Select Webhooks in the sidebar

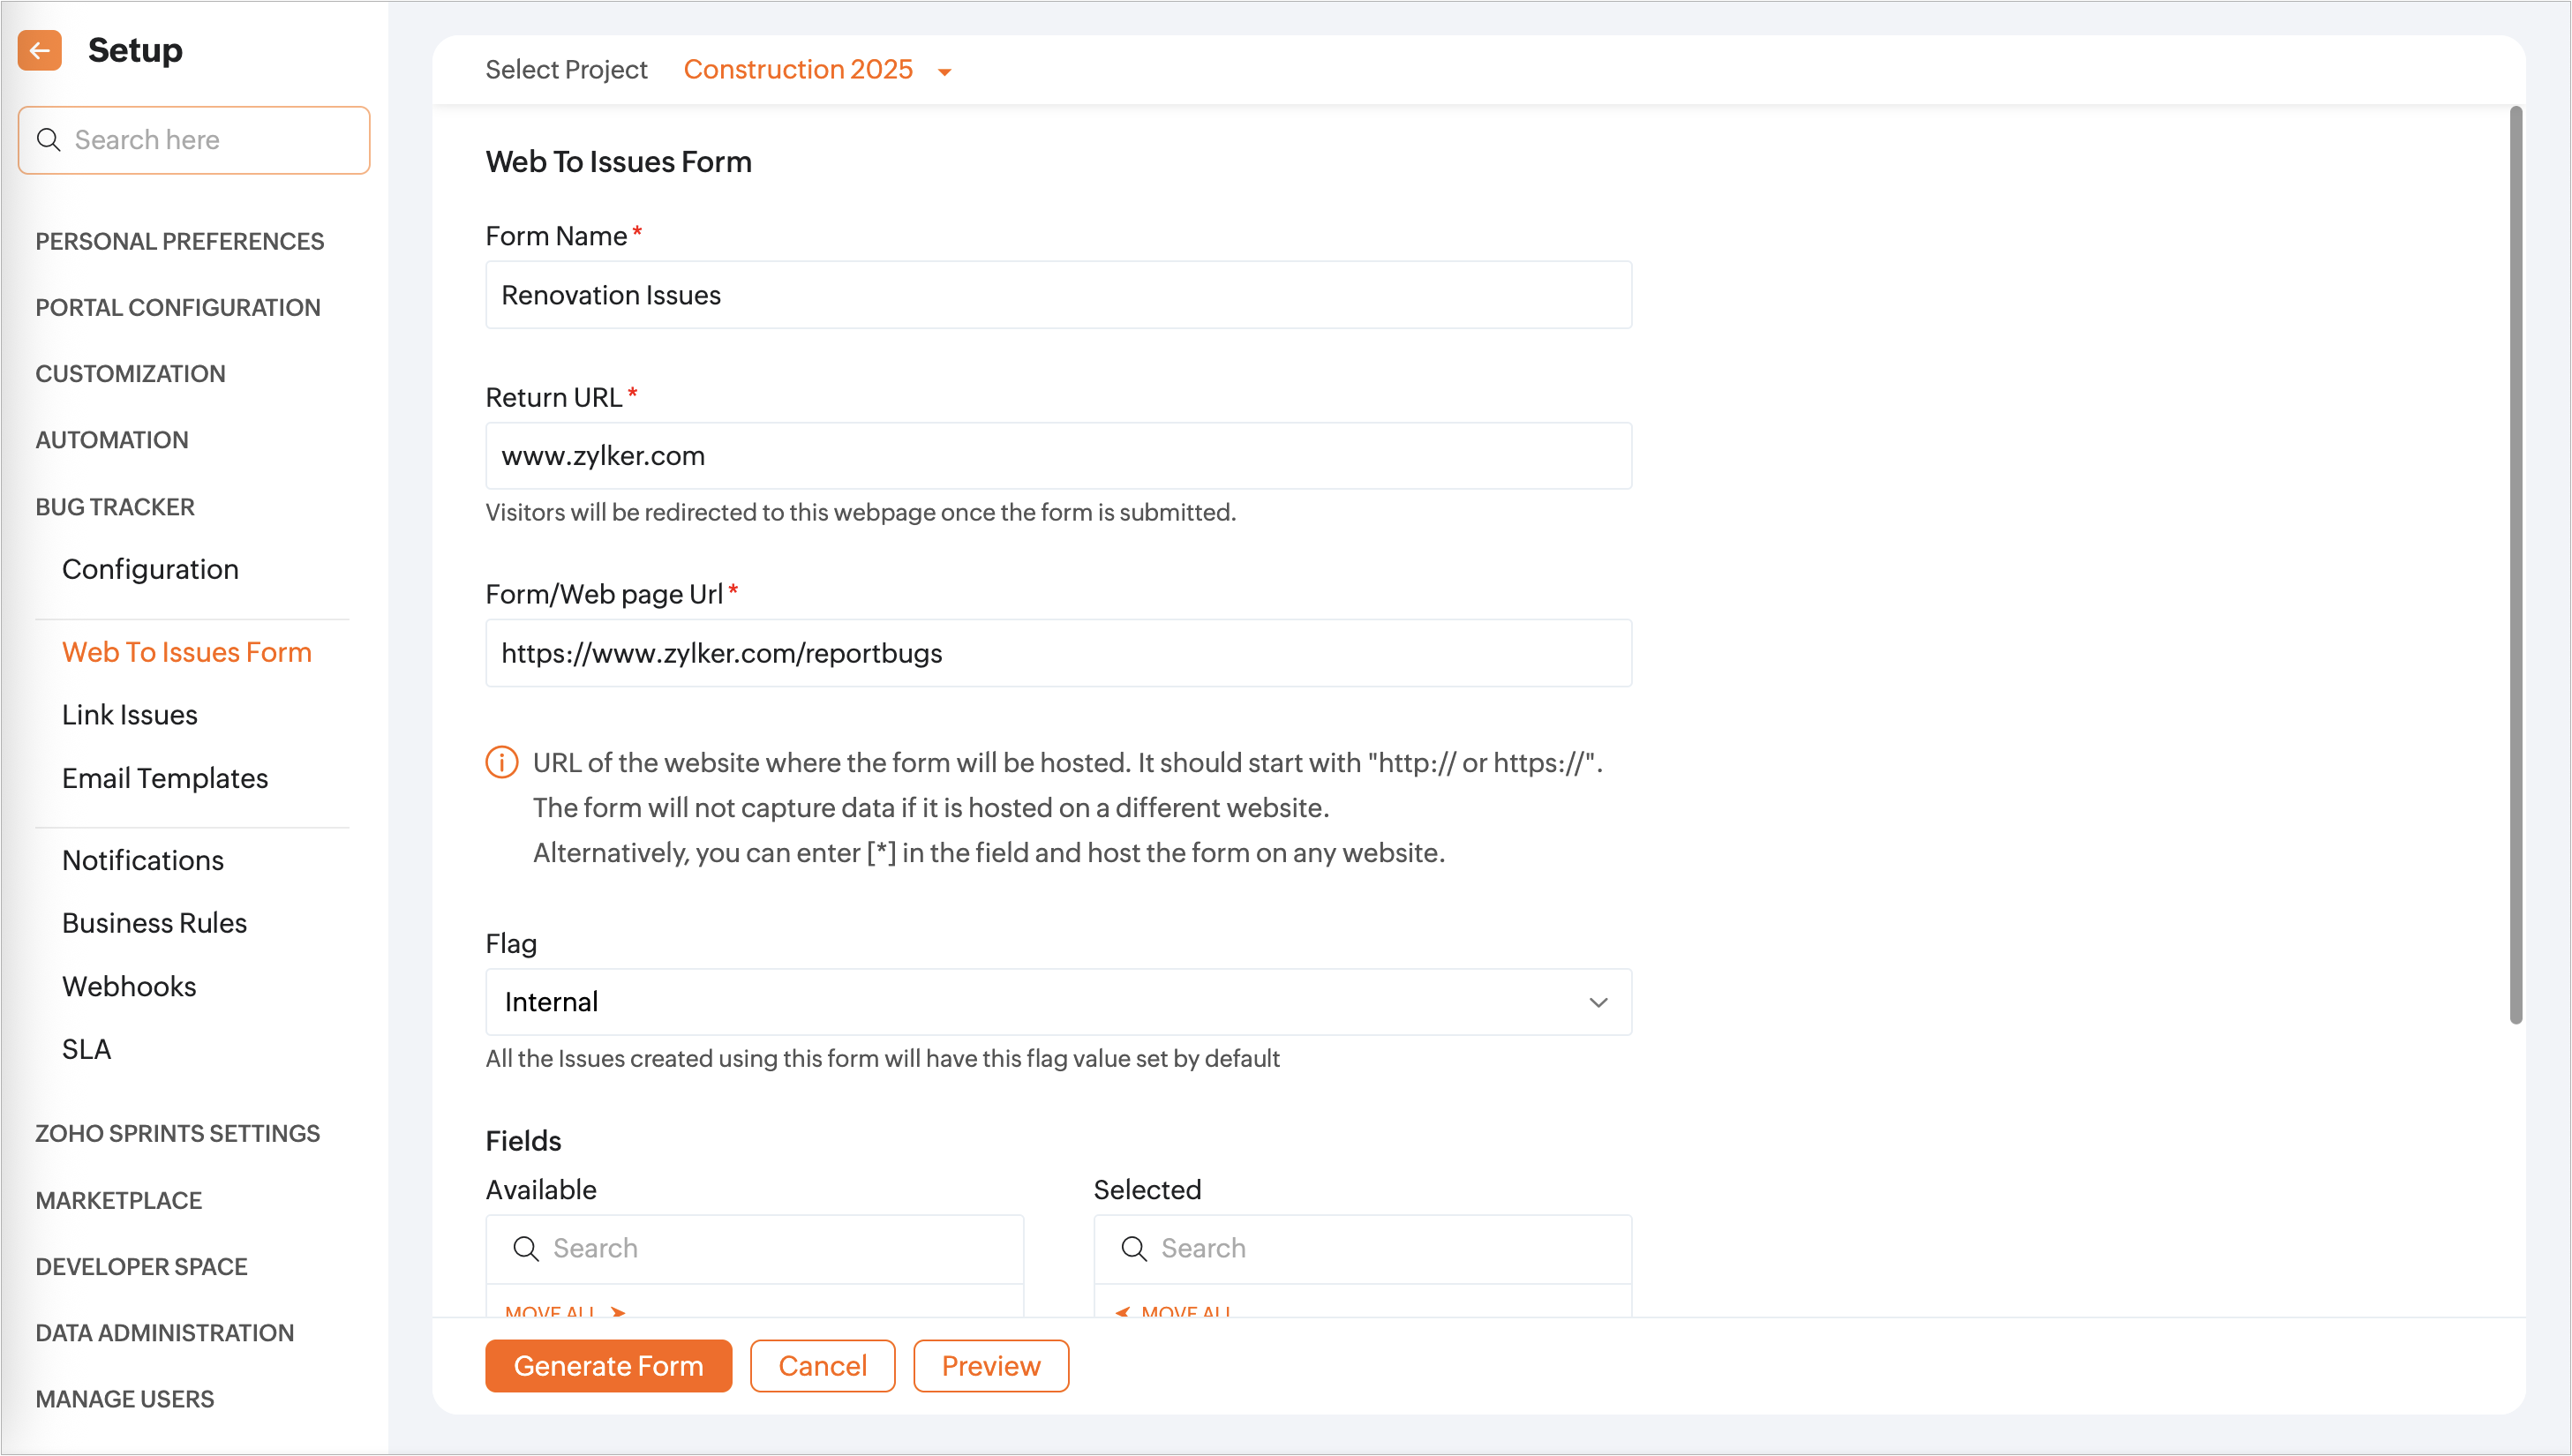pyautogui.click(x=129, y=986)
